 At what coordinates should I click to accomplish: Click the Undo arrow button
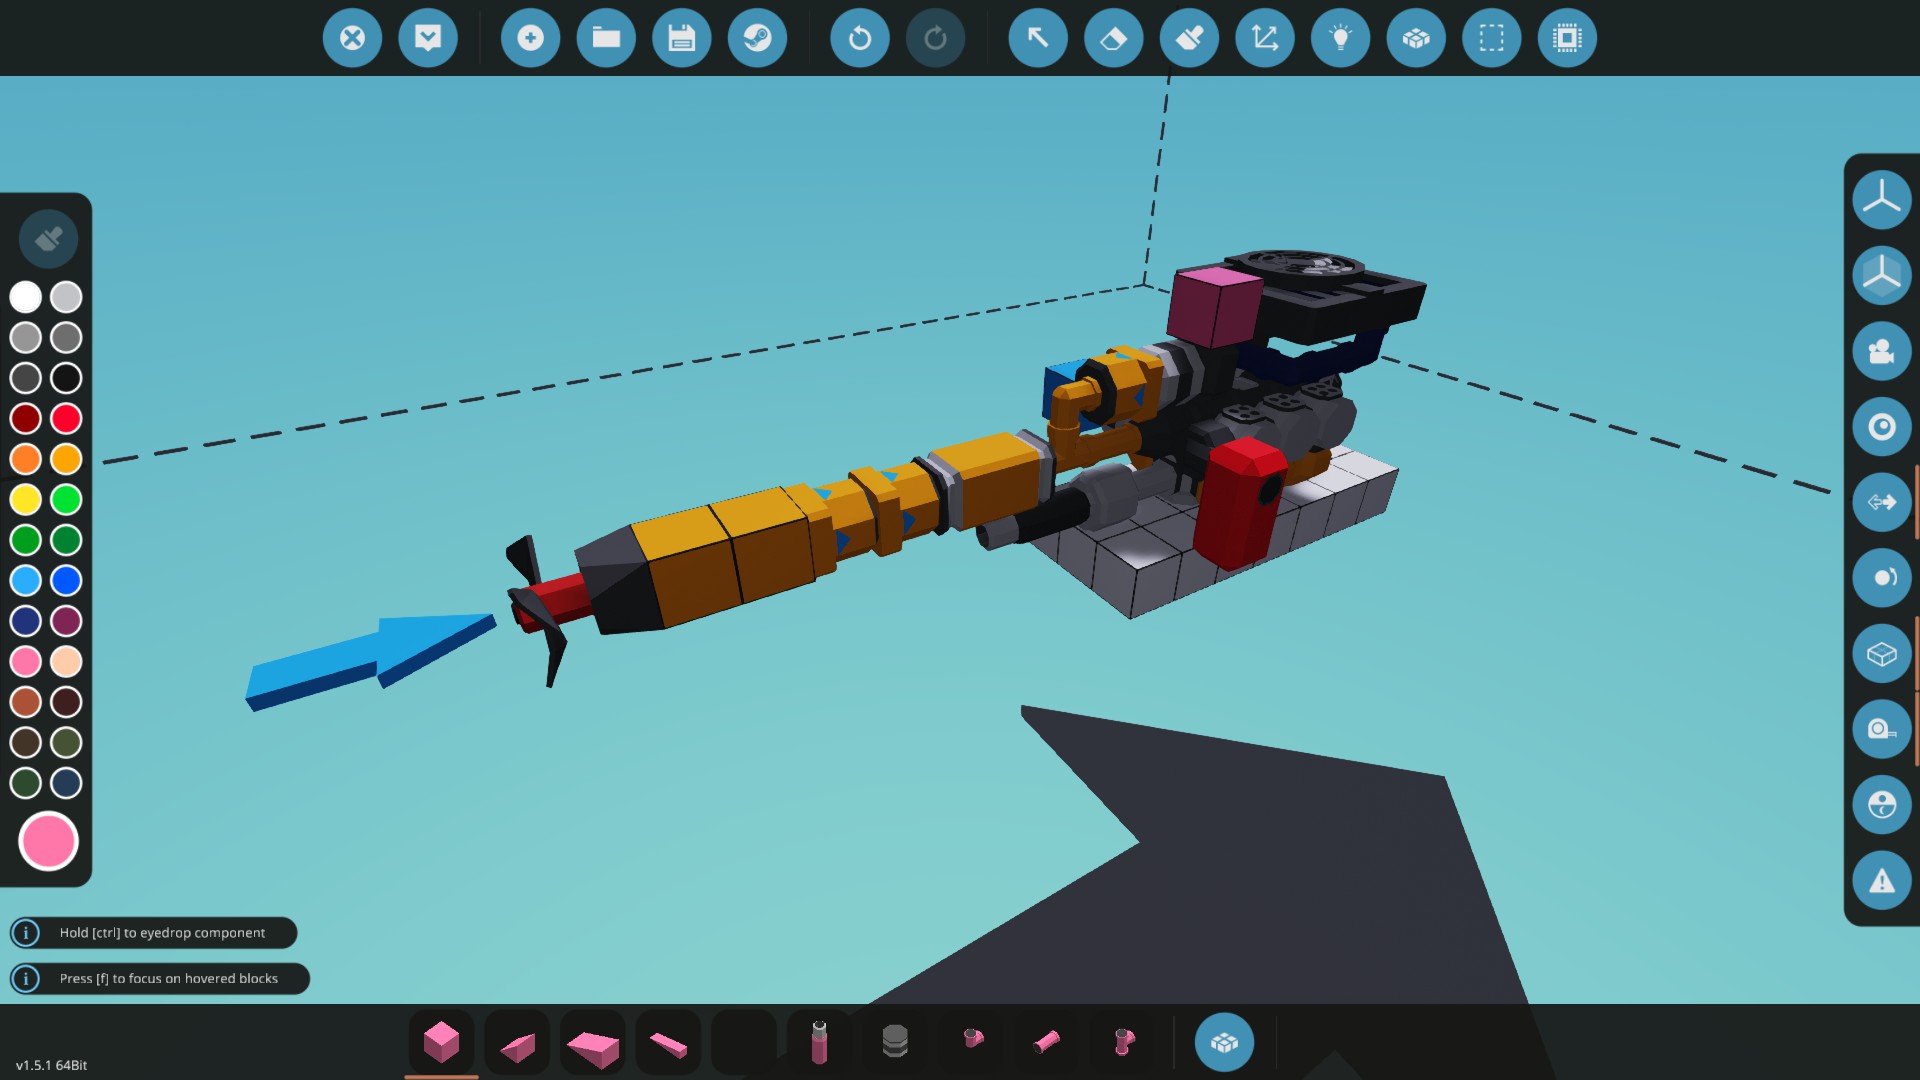[859, 38]
